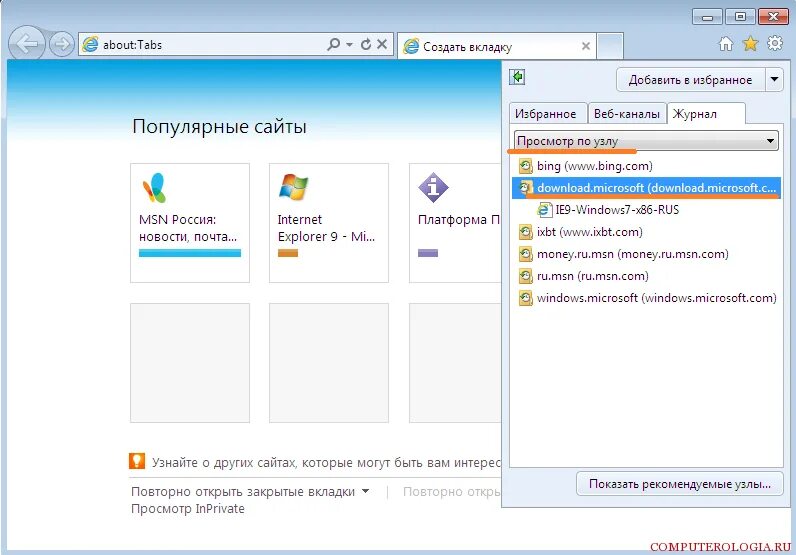Open the address bar autocomplete dropdown arrow
Screen dimensions: 796x555
tap(349, 45)
